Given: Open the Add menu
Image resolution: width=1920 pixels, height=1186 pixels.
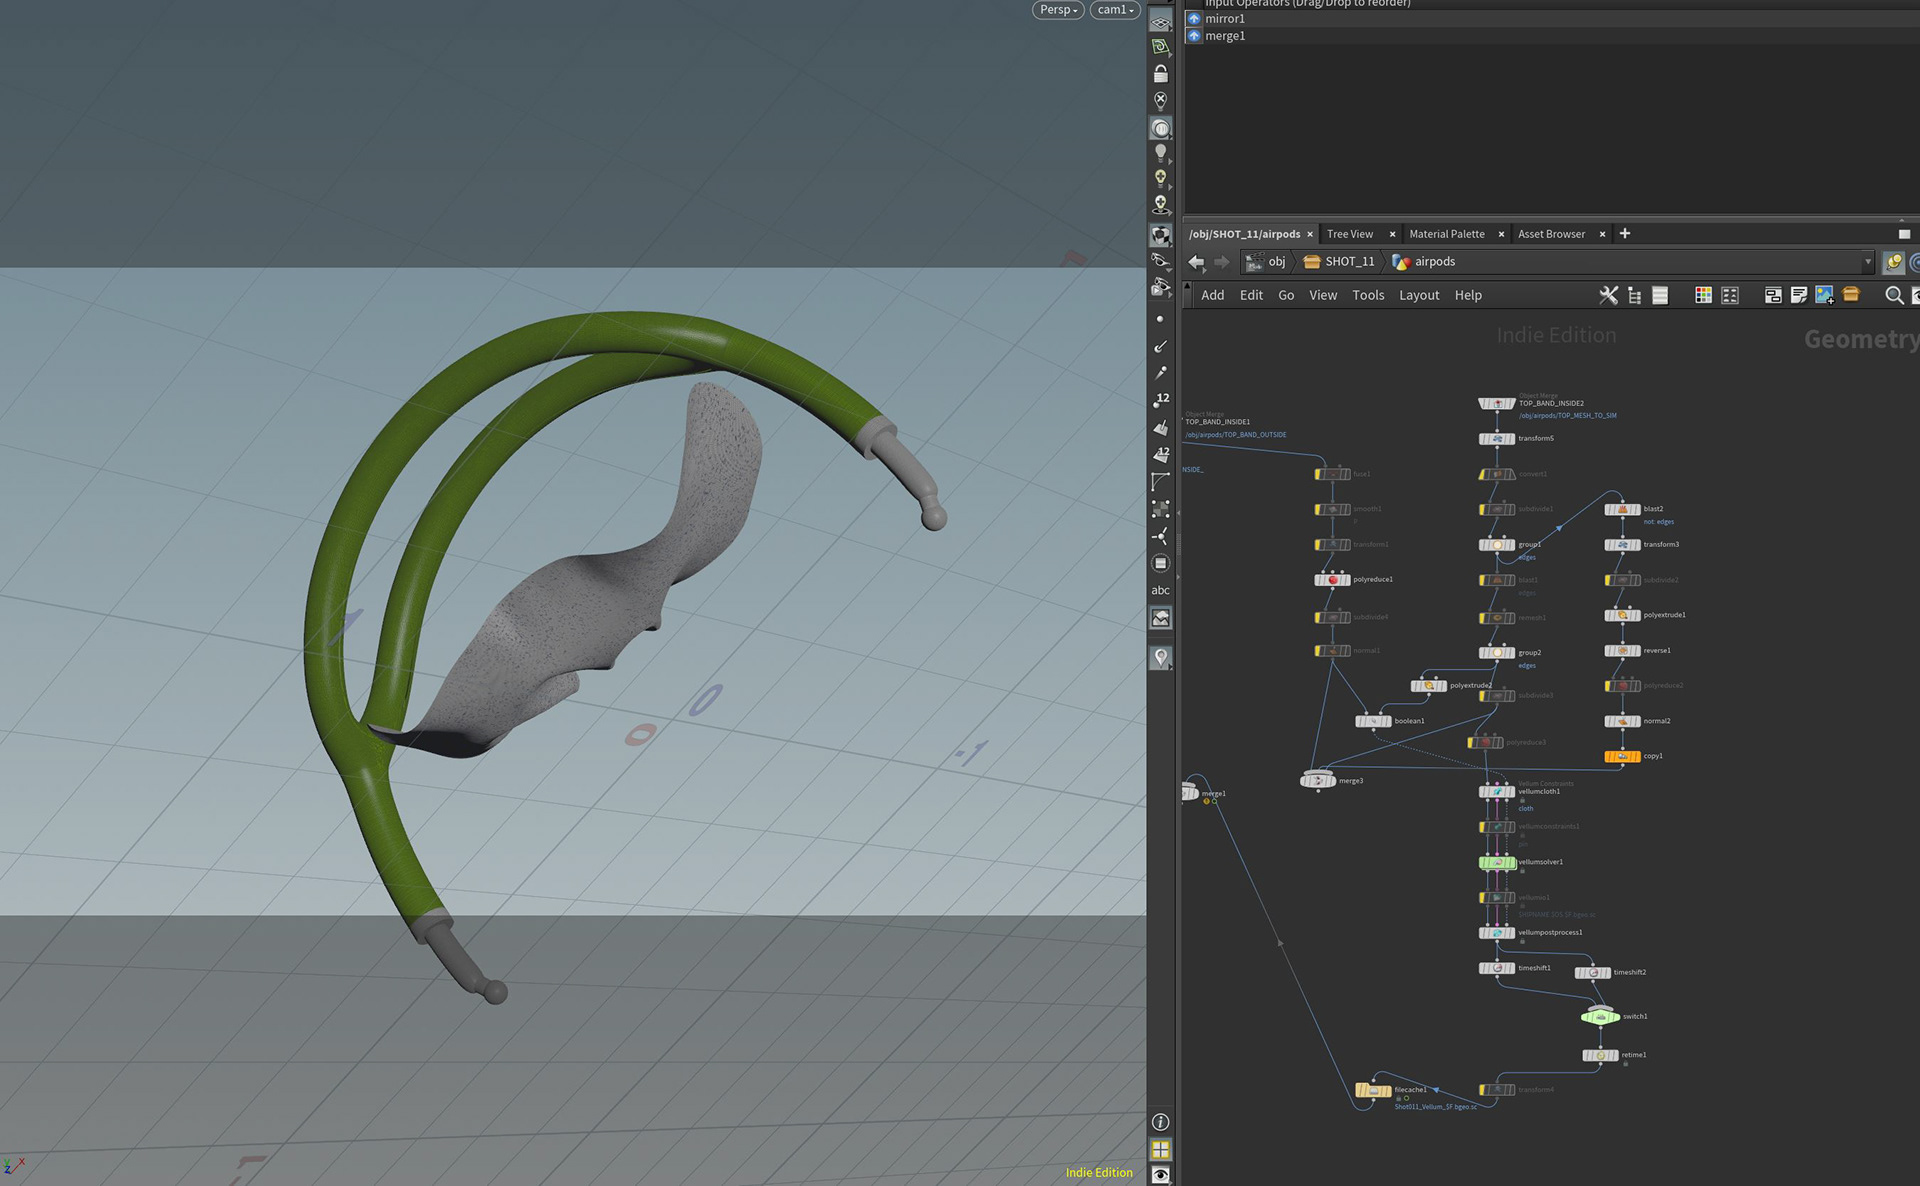Looking at the screenshot, I should click(x=1212, y=295).
